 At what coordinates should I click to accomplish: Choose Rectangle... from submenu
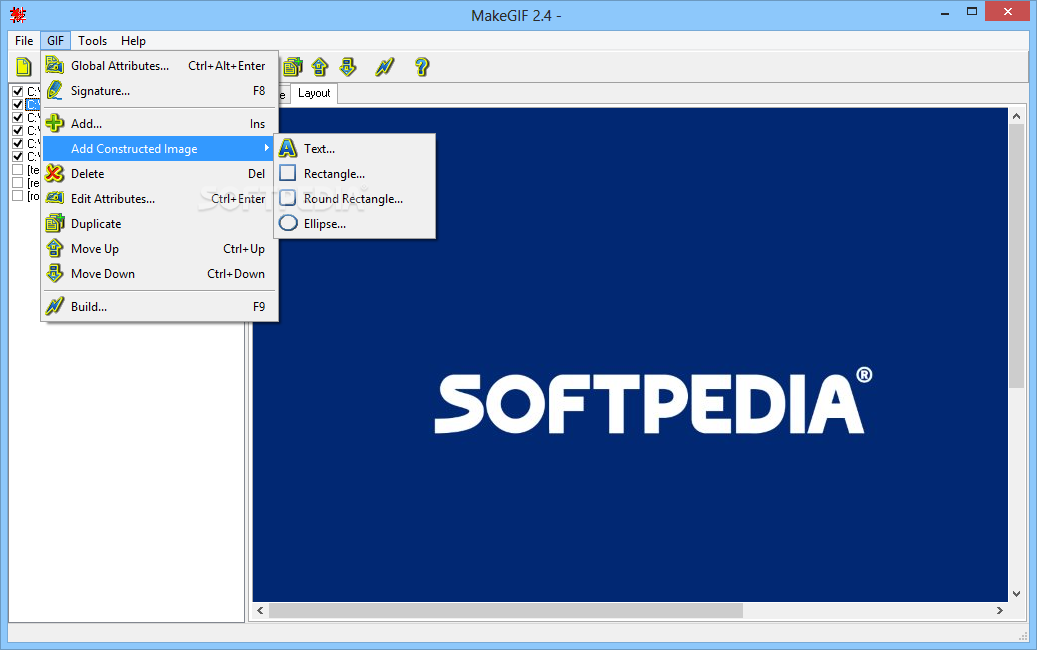(355, 174)
